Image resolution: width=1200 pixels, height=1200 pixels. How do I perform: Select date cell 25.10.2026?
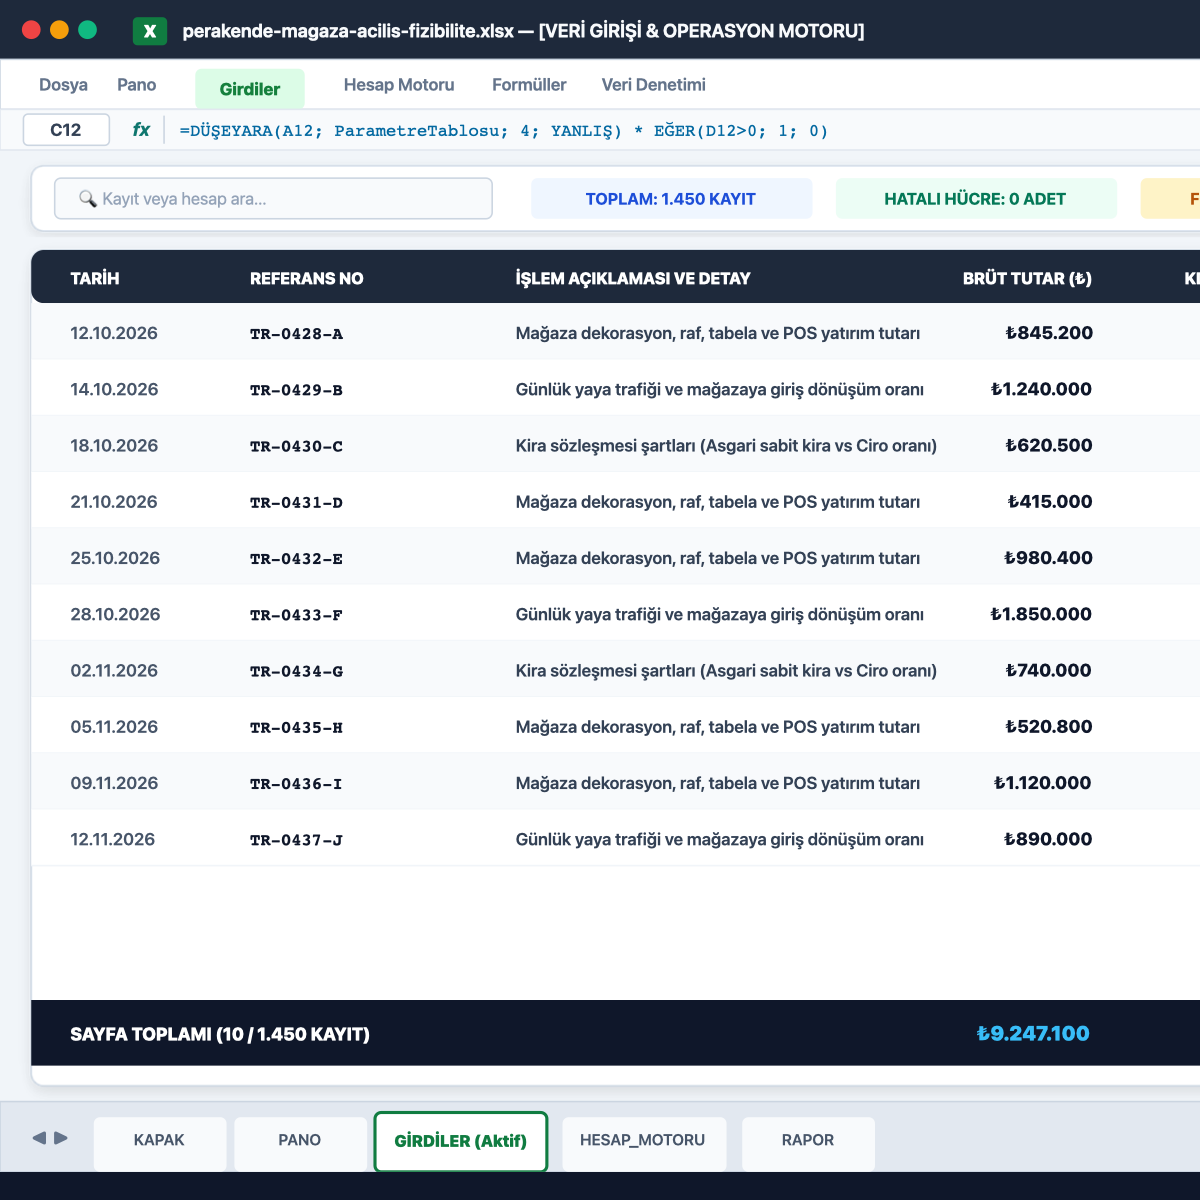(x=115, y=558)
